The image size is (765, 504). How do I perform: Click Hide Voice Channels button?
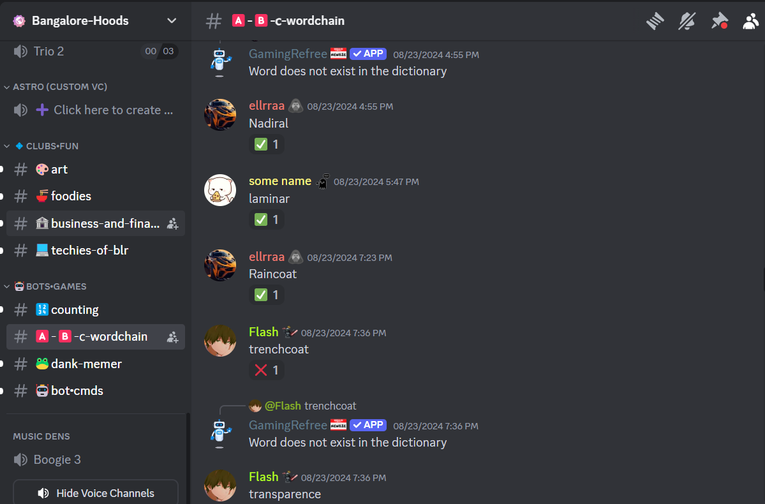[96, 493]
